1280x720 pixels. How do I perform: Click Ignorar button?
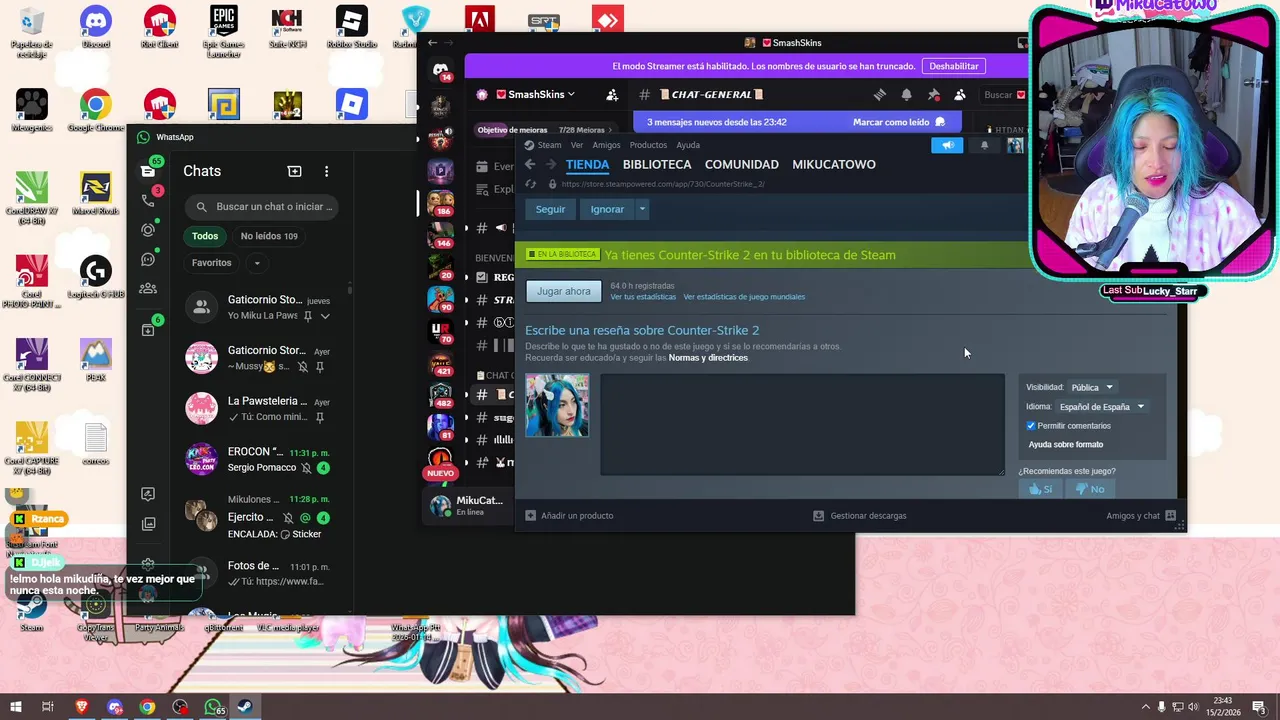click(607, 209)
